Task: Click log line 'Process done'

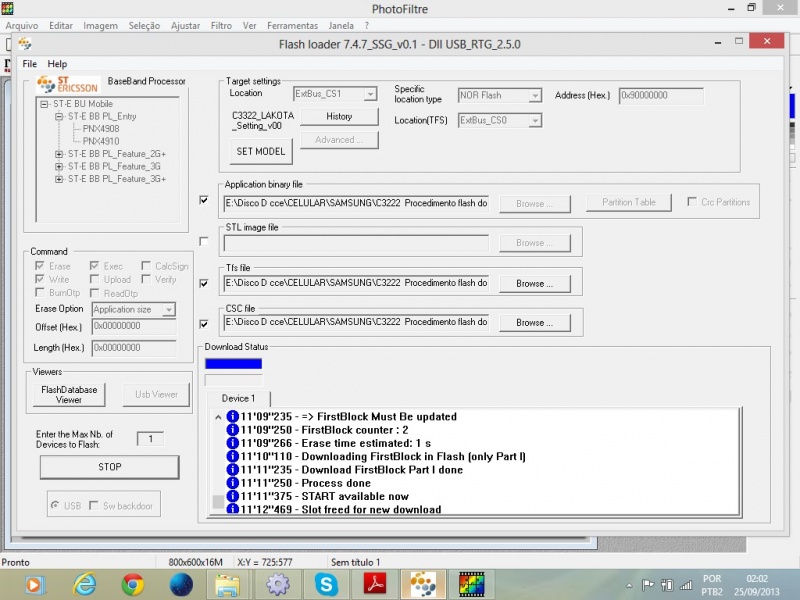Action: [336, 483]
